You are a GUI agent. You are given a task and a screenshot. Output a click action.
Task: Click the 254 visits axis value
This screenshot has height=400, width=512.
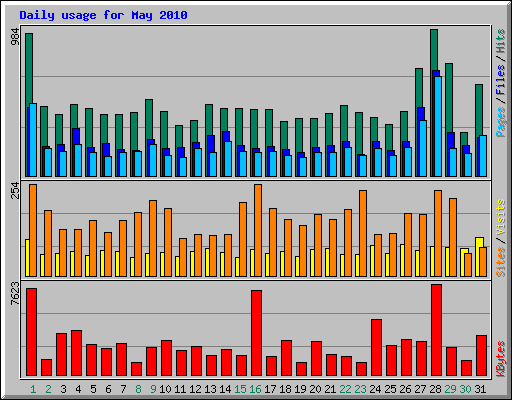click(15, 190)
